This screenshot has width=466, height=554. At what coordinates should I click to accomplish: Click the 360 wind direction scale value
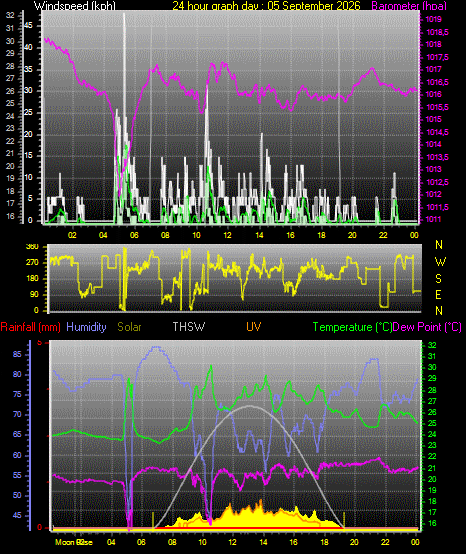coord(32,247)
